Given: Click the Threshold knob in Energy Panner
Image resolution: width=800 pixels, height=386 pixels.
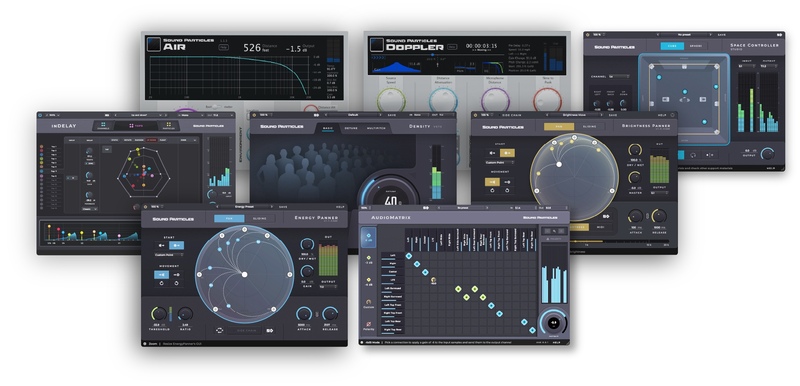Looking at the screenshot, I should pos(159,314).
